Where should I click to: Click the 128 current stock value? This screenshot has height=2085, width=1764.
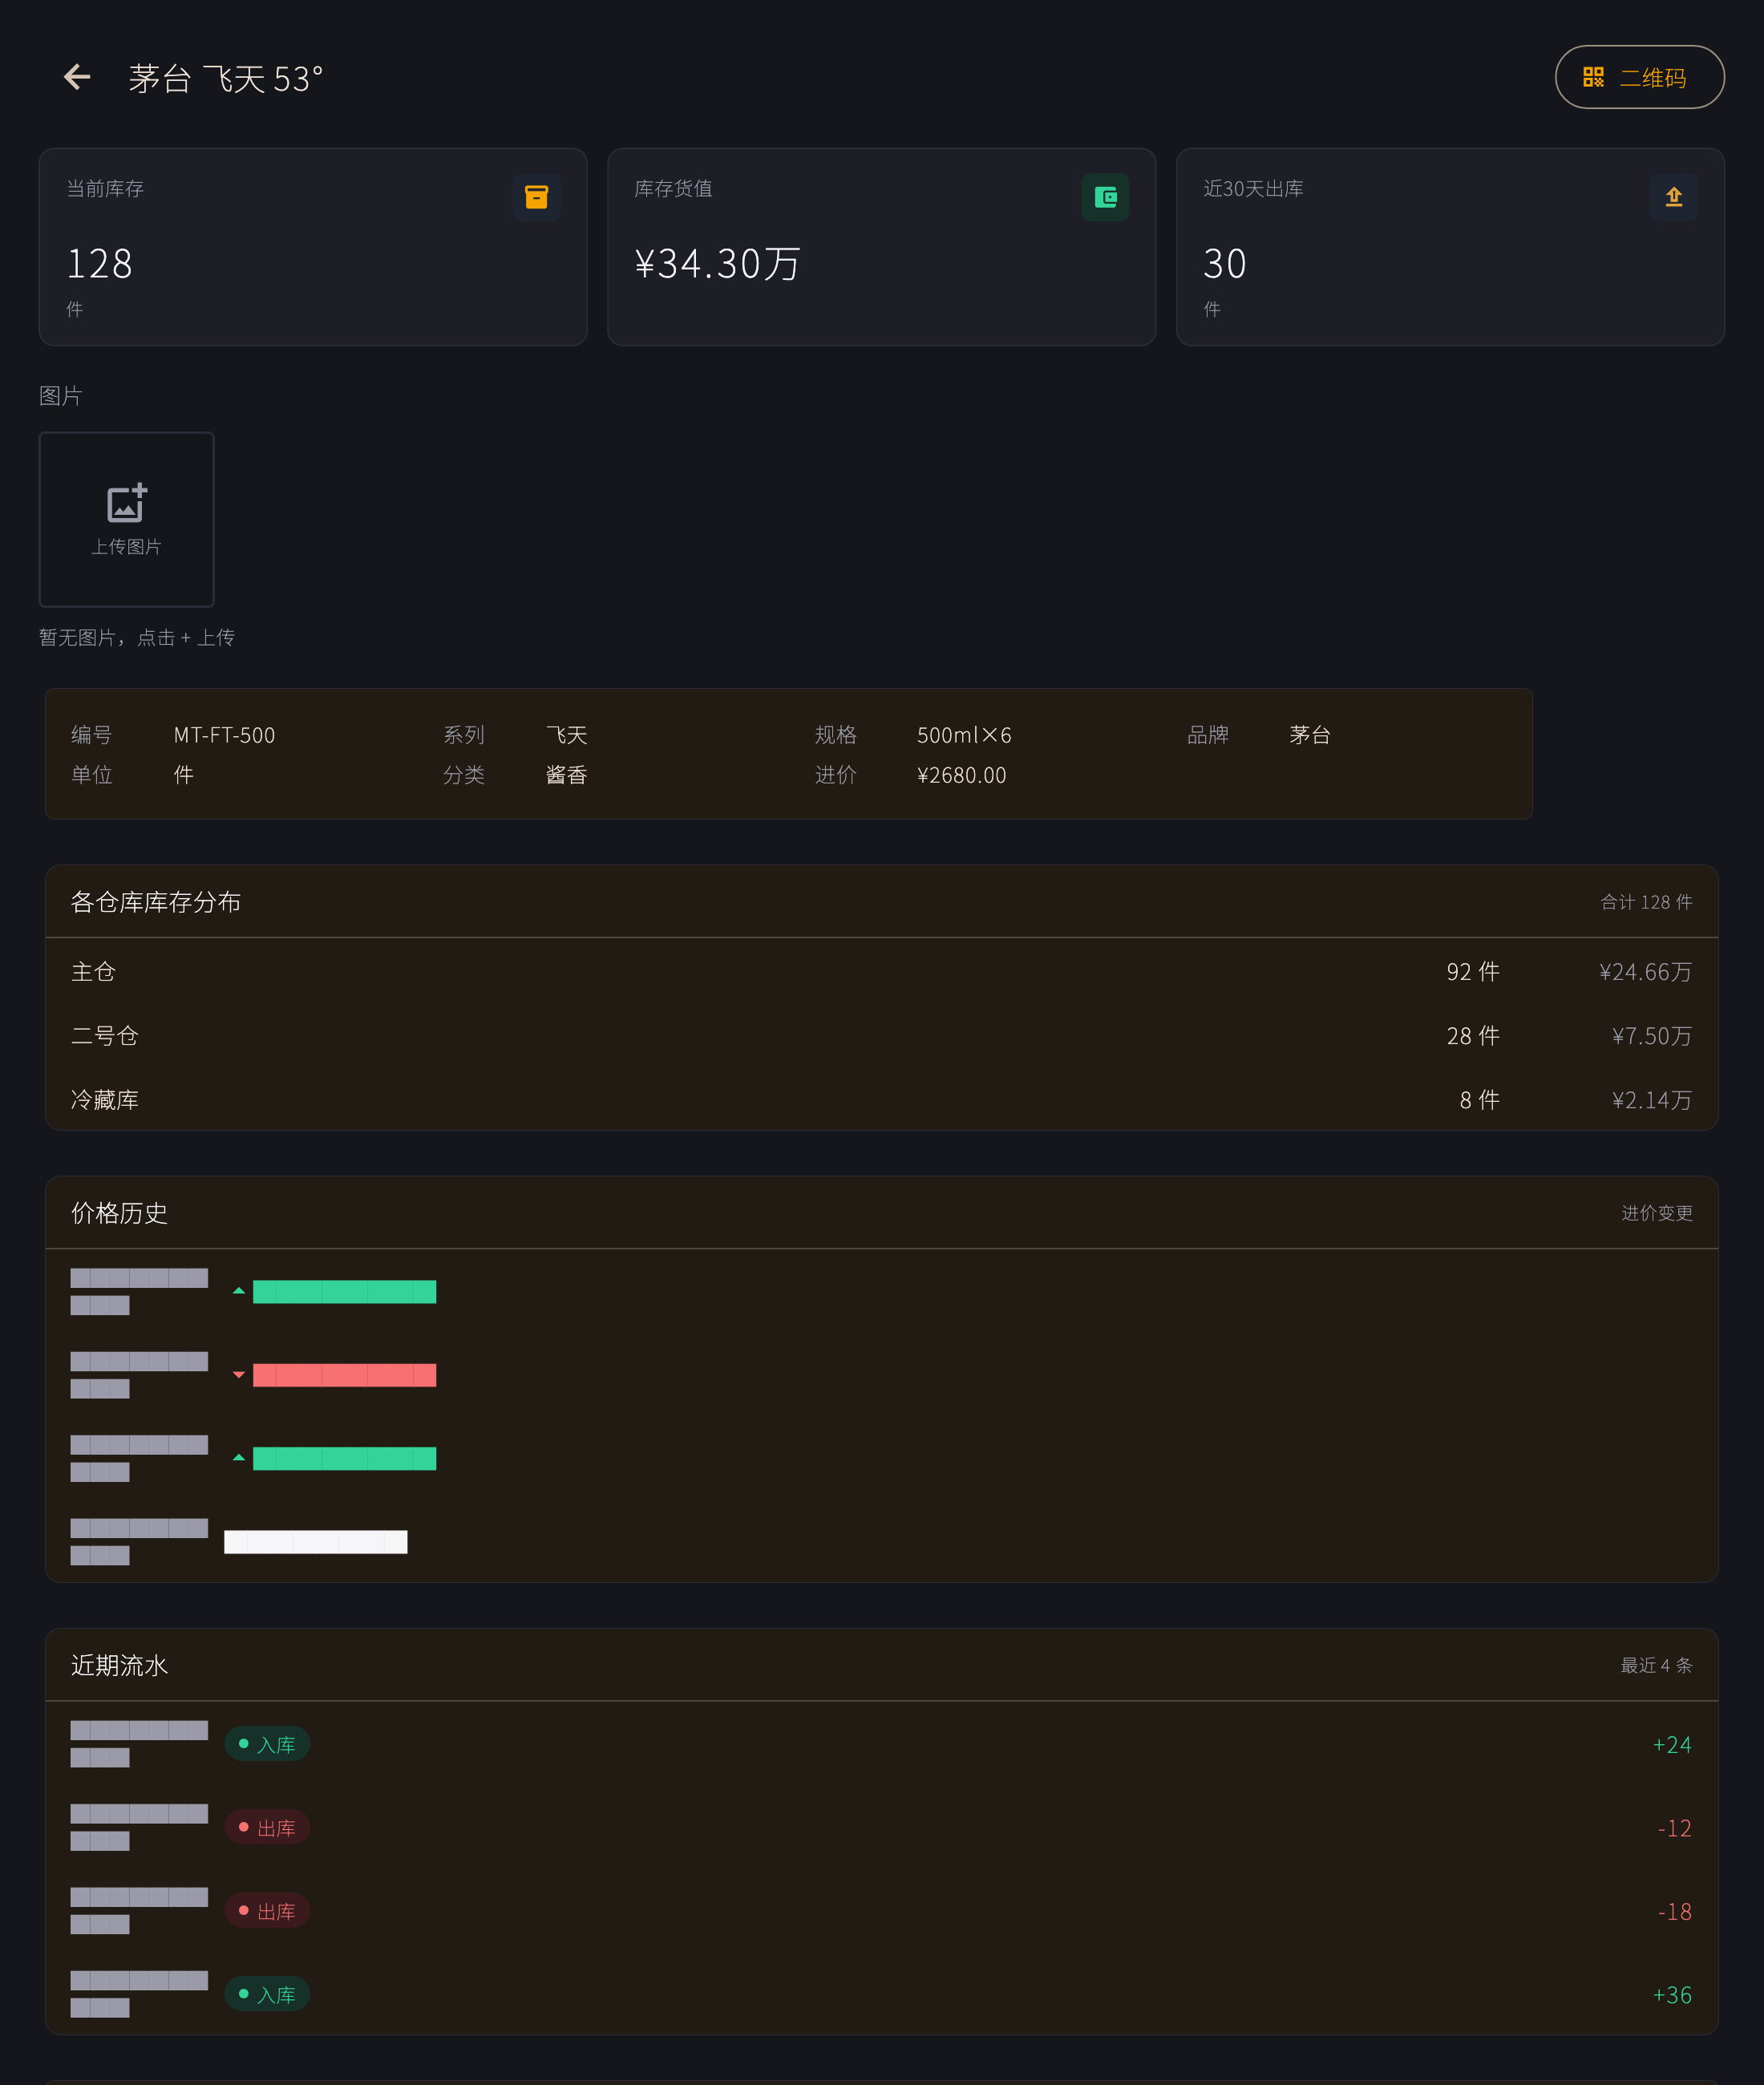(99, 264)
